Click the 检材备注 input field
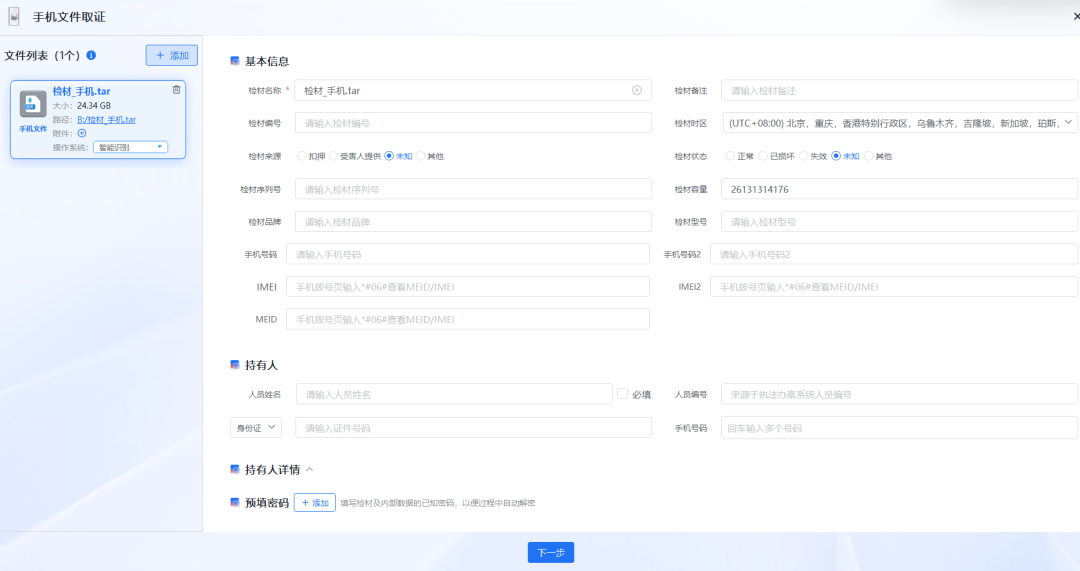The height and width of the screenshot is (571, 1080). (900, 90)
